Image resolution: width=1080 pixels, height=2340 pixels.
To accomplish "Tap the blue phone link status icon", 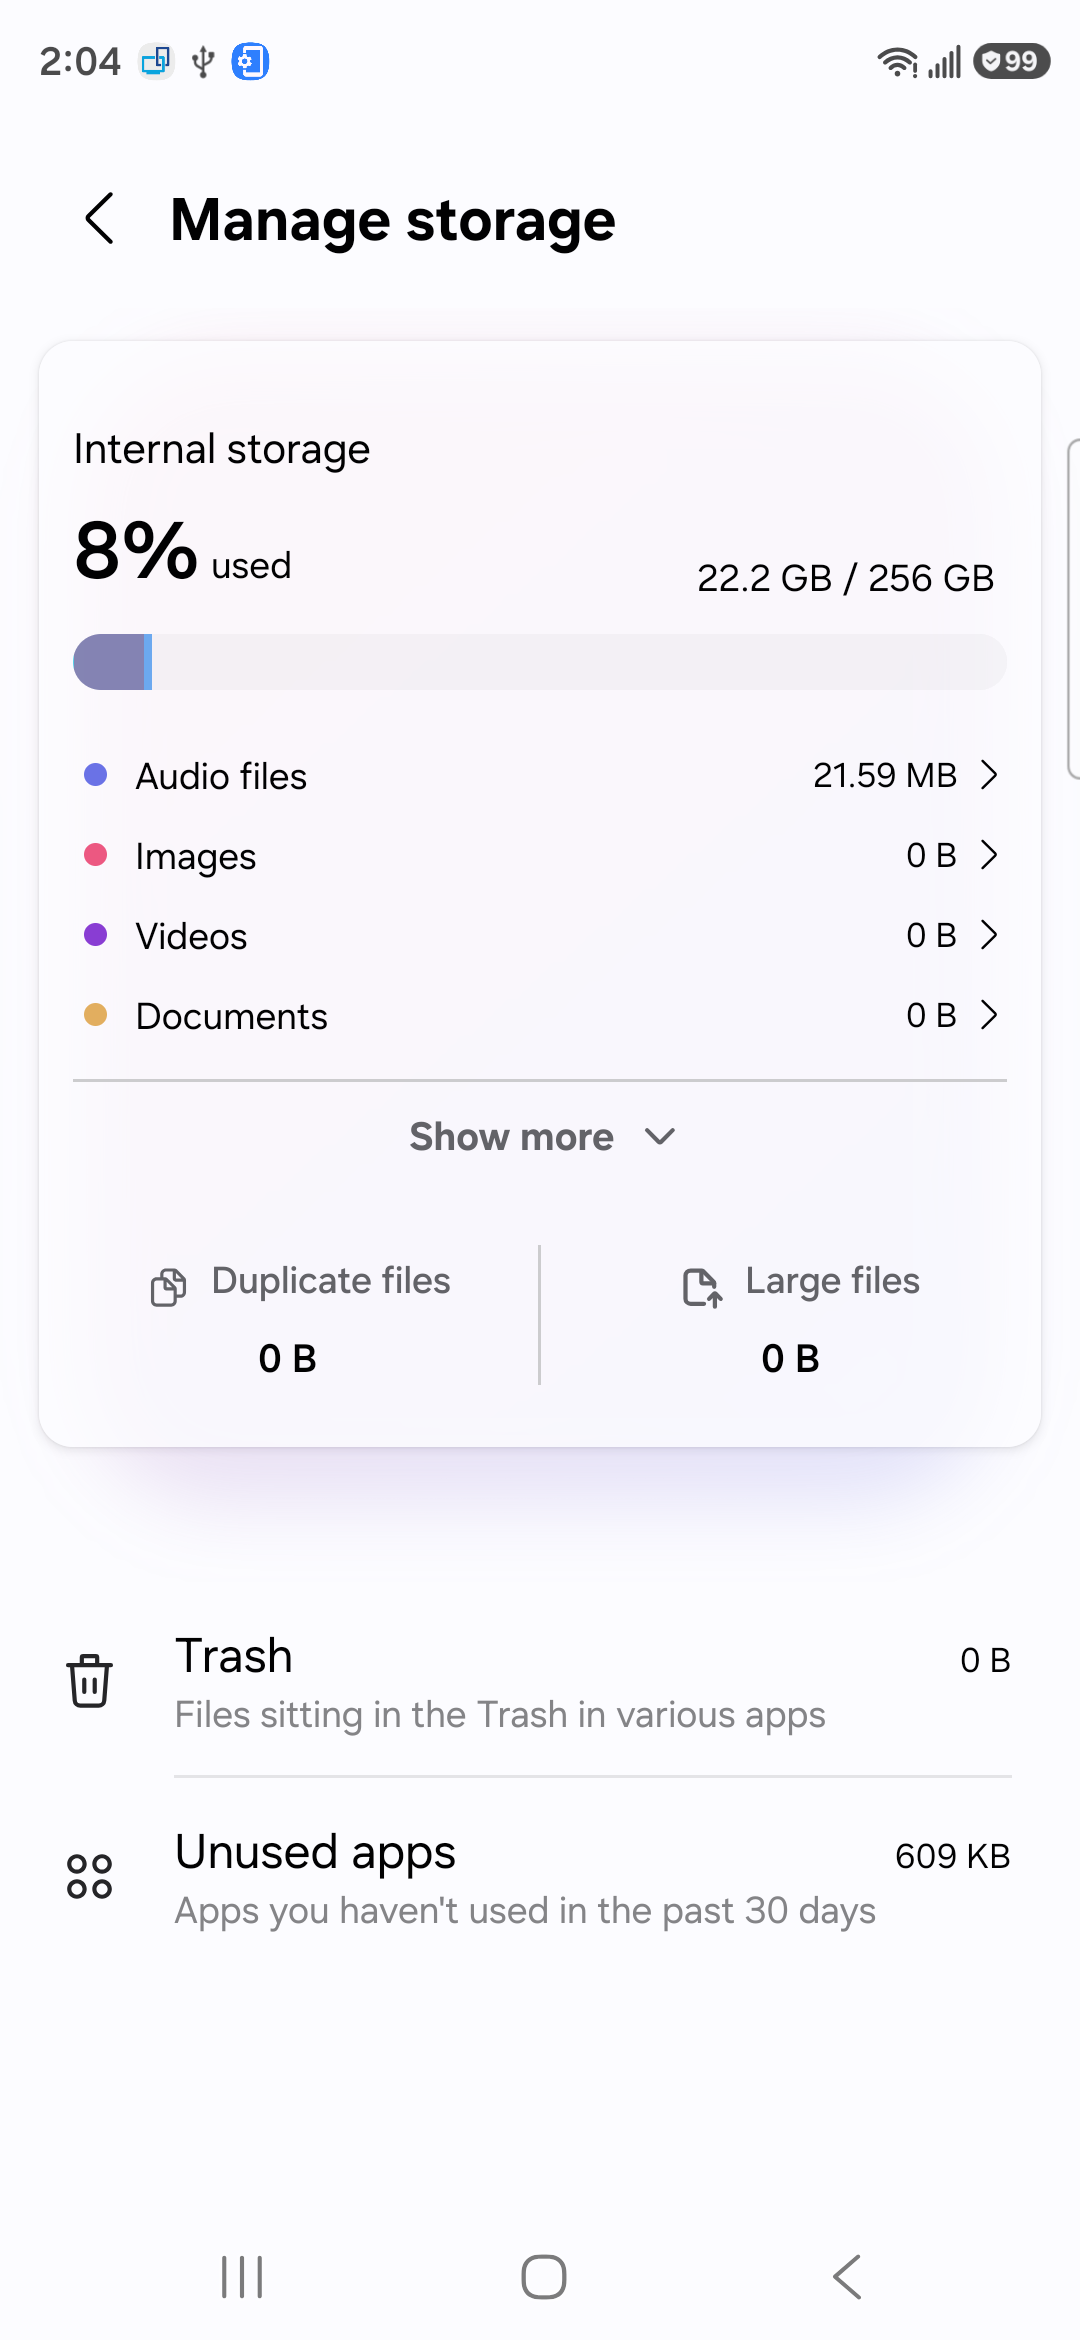I will point(251,62).
